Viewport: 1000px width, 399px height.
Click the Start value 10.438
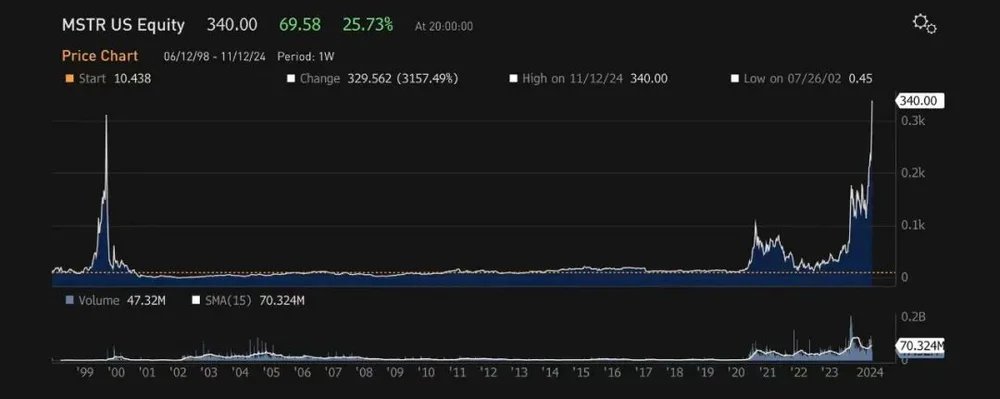click(132, 79)
